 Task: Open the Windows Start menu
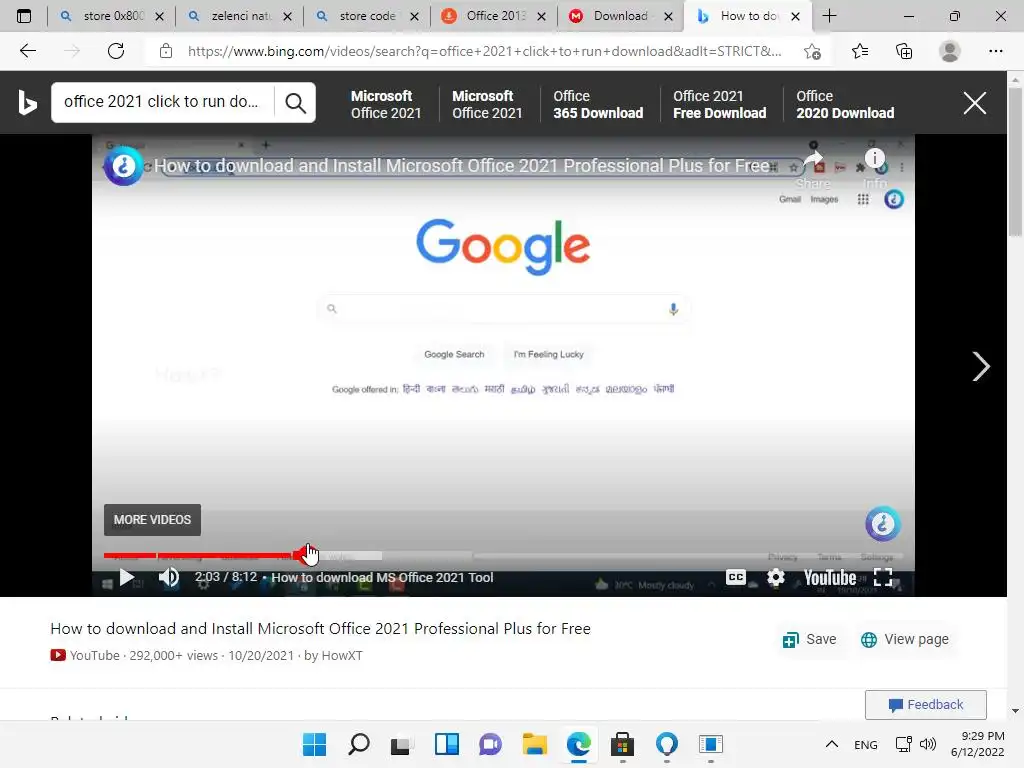click(314, 744)
